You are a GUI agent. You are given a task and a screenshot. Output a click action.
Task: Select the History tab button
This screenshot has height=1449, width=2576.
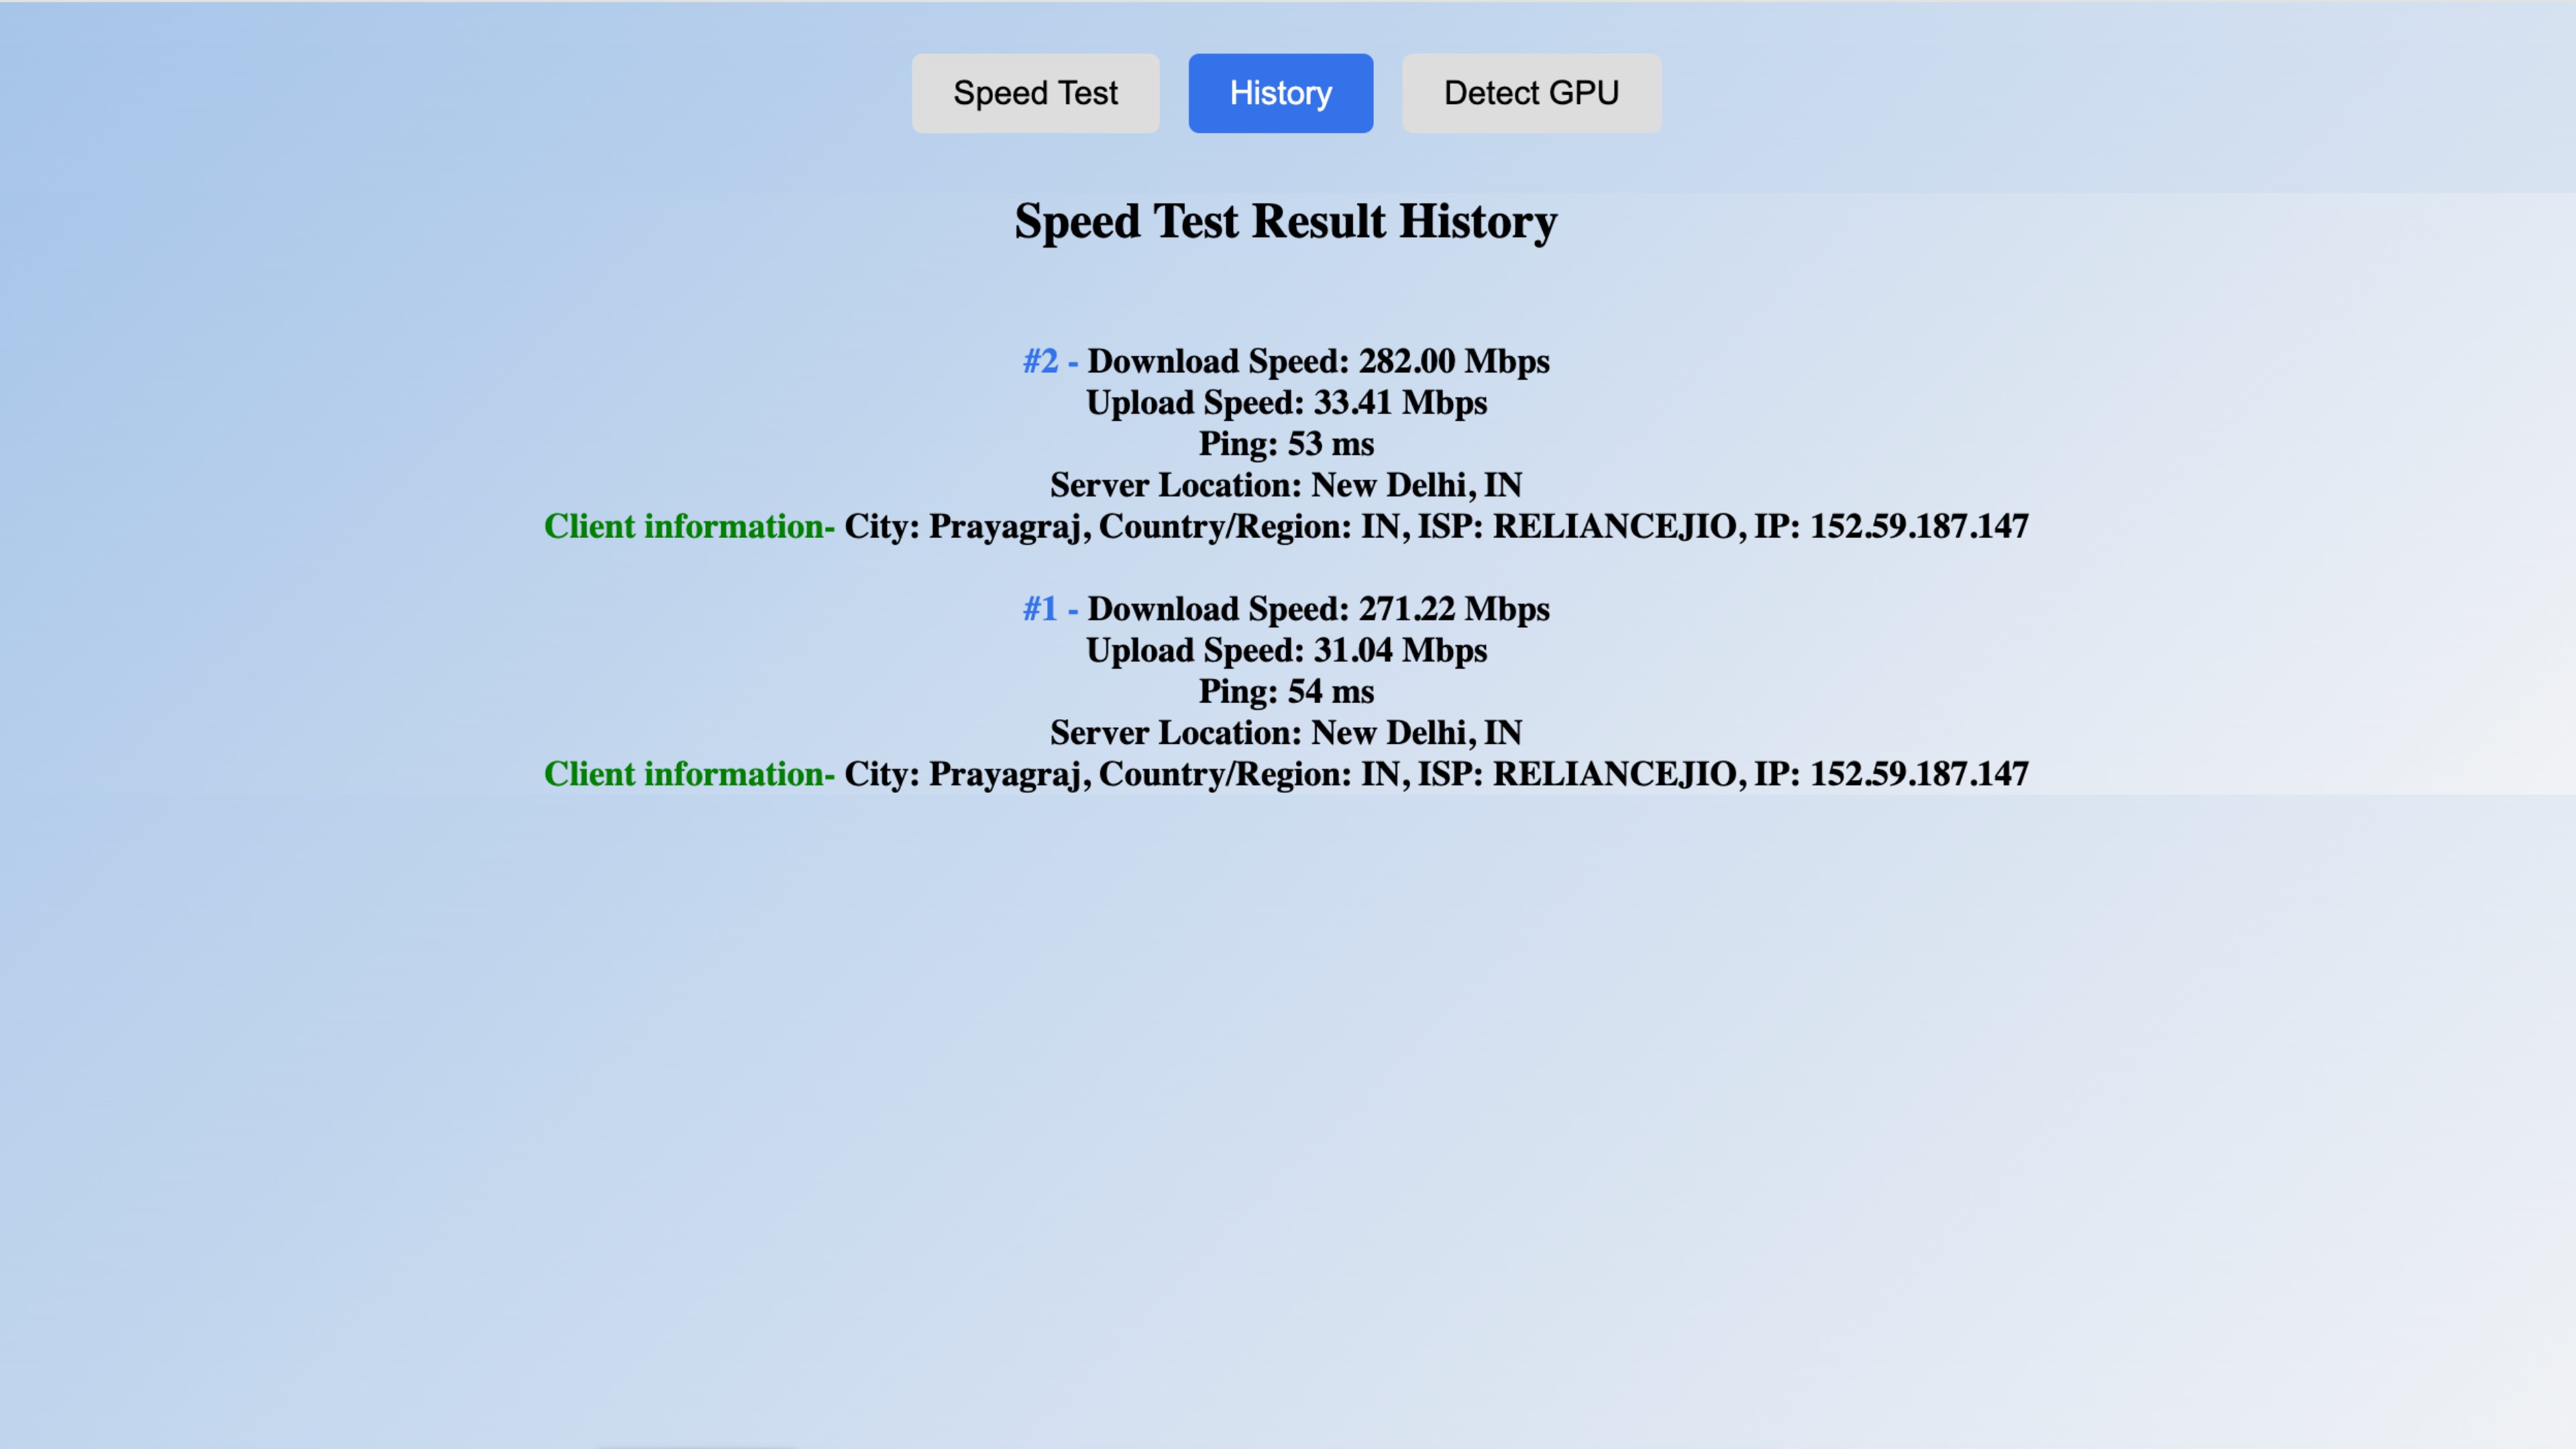point(1280,93)
